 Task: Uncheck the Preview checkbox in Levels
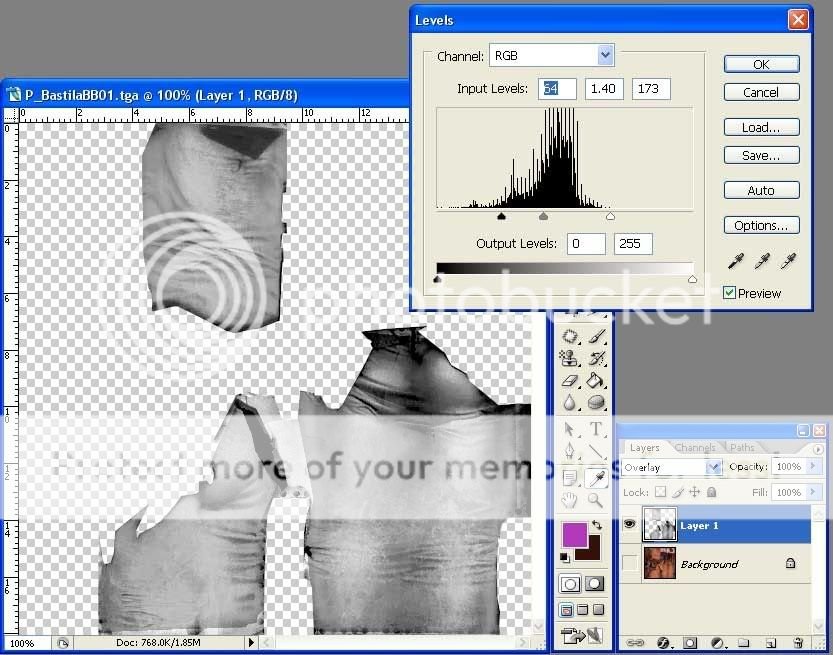click(729, 293)
